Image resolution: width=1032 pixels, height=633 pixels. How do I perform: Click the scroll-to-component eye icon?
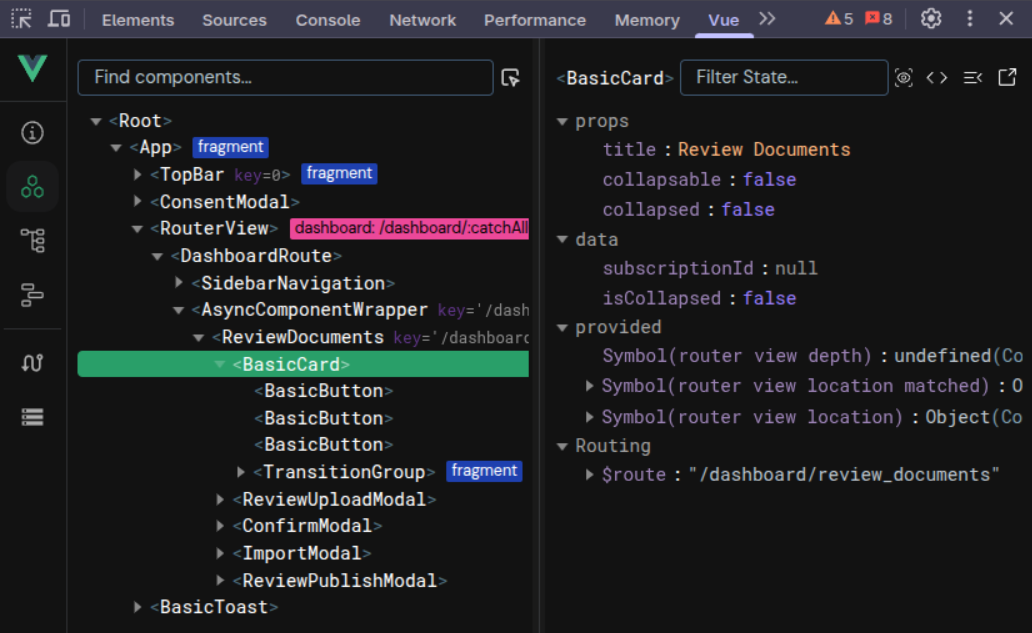coord(904,77)
